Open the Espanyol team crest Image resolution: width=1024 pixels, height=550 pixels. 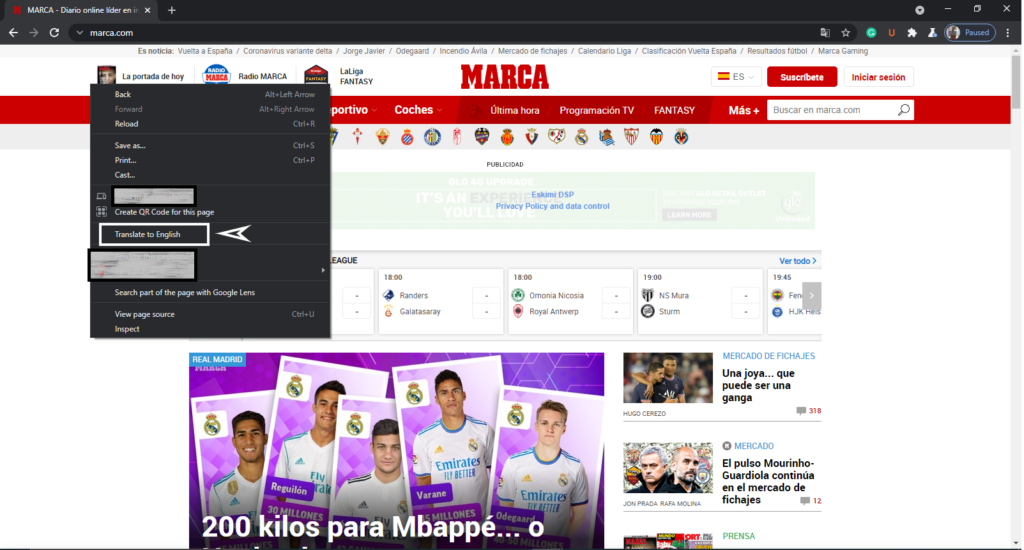(407, 137)
